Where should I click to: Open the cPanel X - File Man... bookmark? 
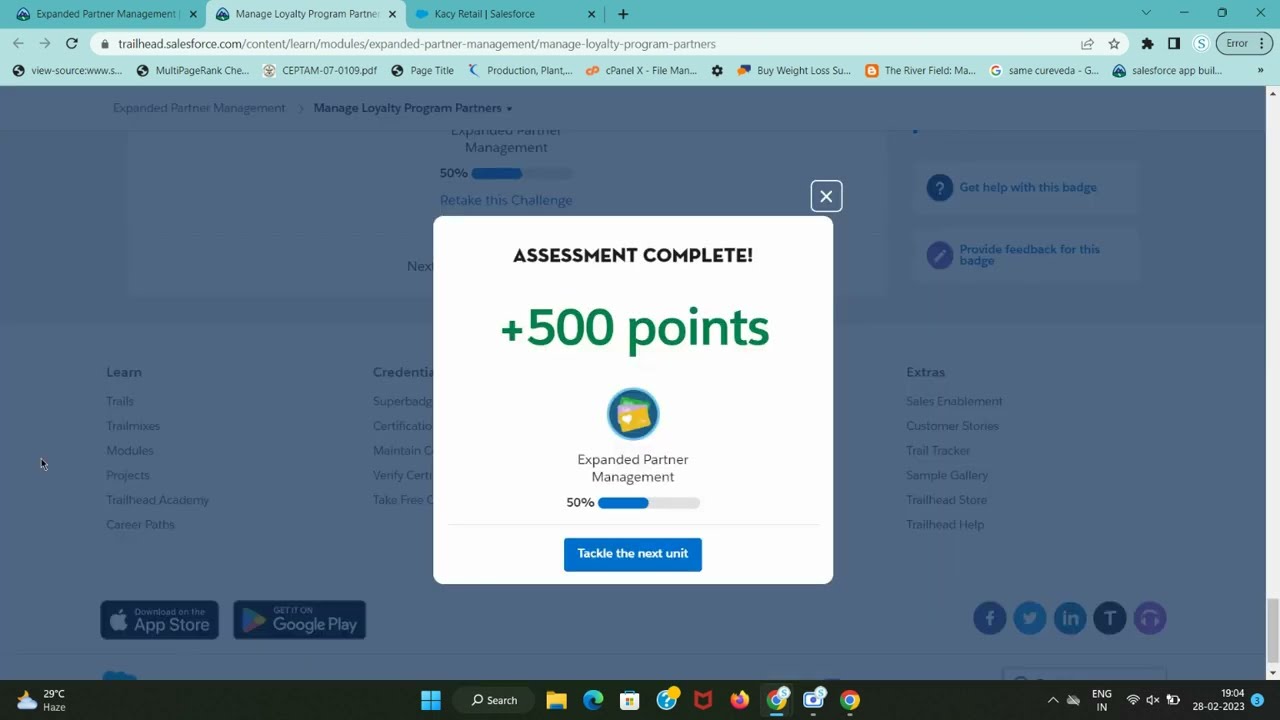(641, 71)
